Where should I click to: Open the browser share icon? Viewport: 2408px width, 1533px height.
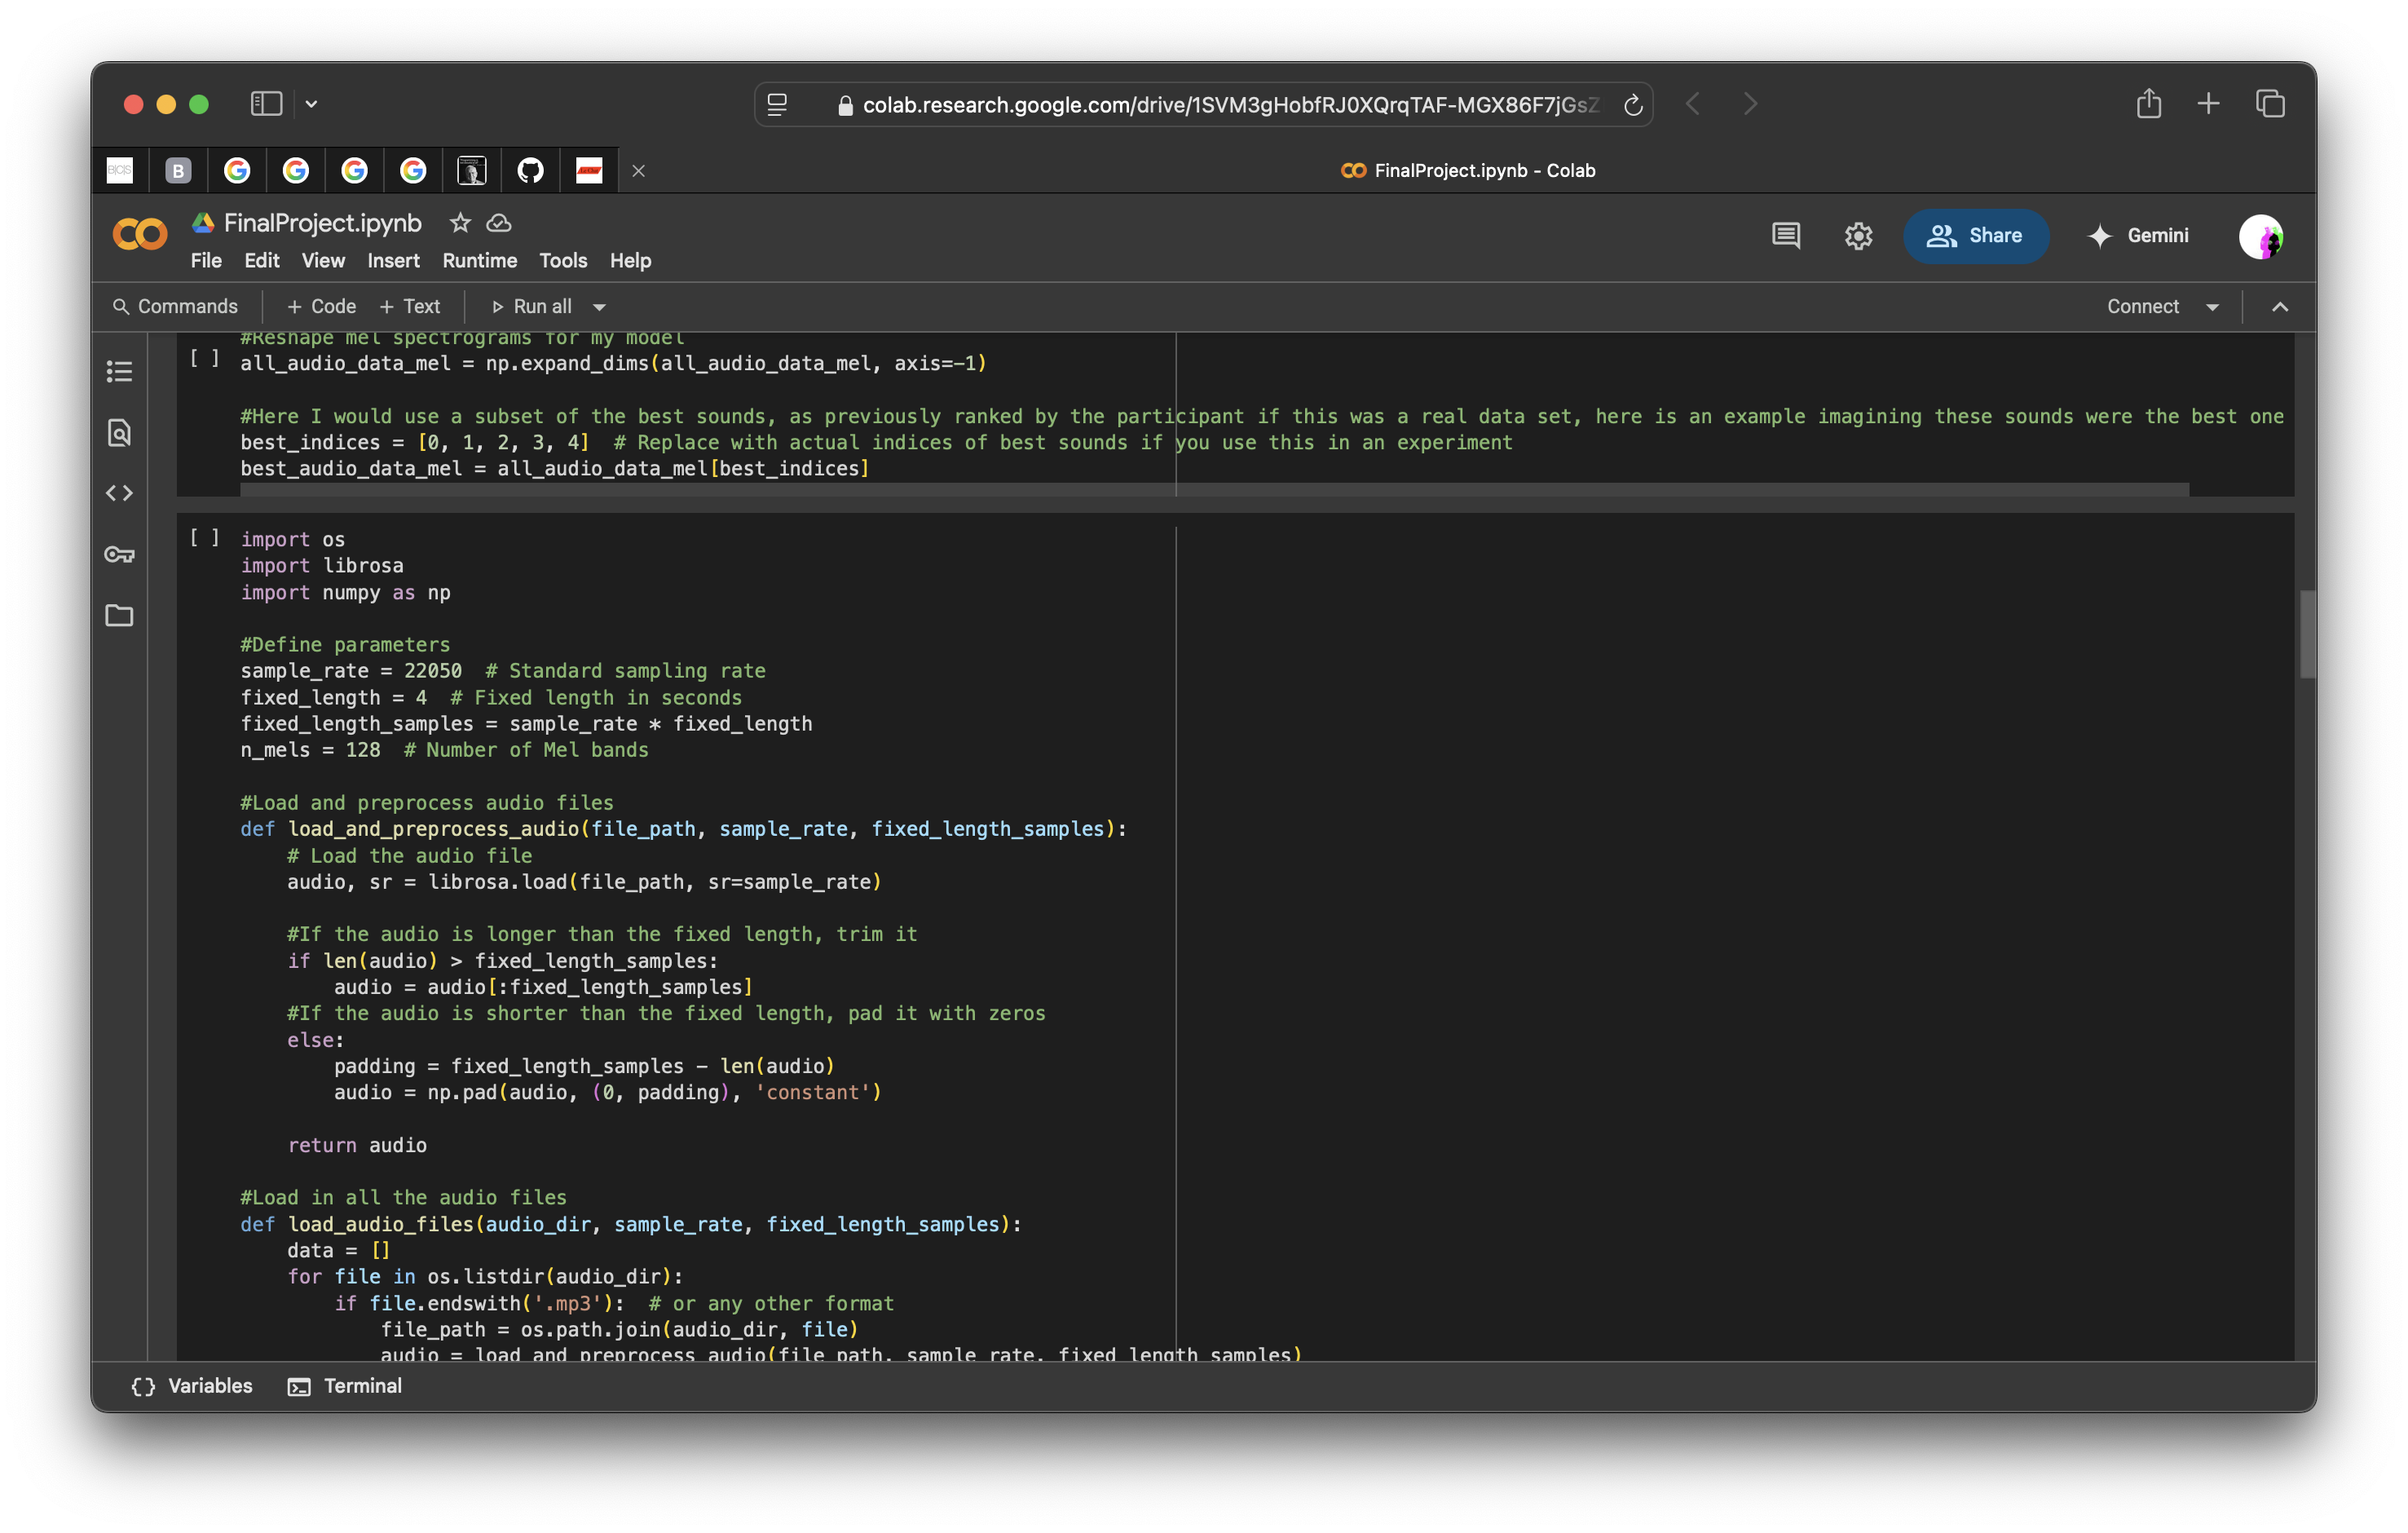pos(2149,103)
